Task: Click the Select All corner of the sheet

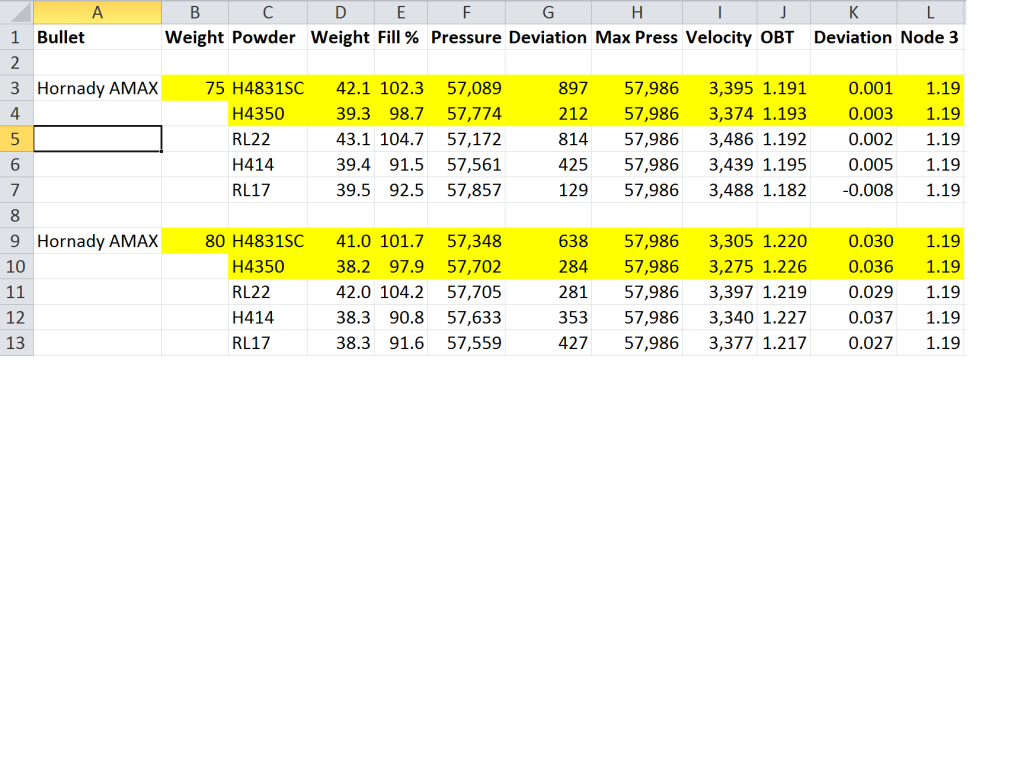Action: coord(16,12)
